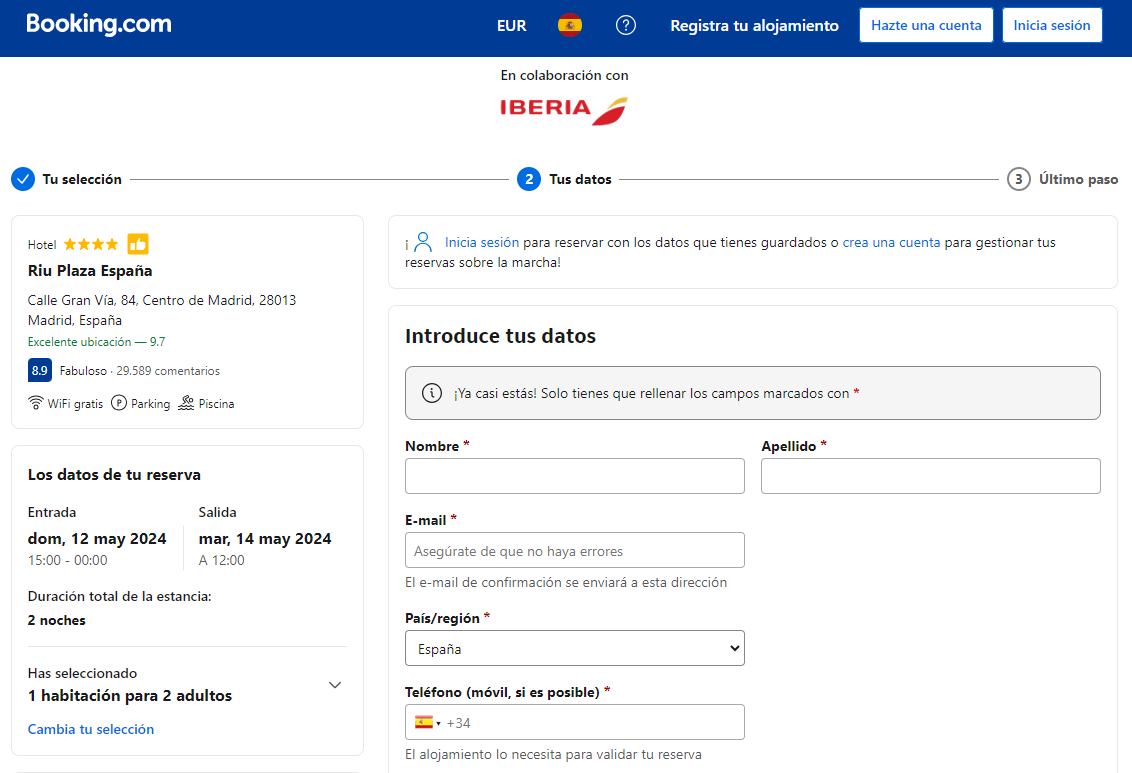Click the Nombre input field
Viewport: 1132px width, 773px height.
coord(574,476)
